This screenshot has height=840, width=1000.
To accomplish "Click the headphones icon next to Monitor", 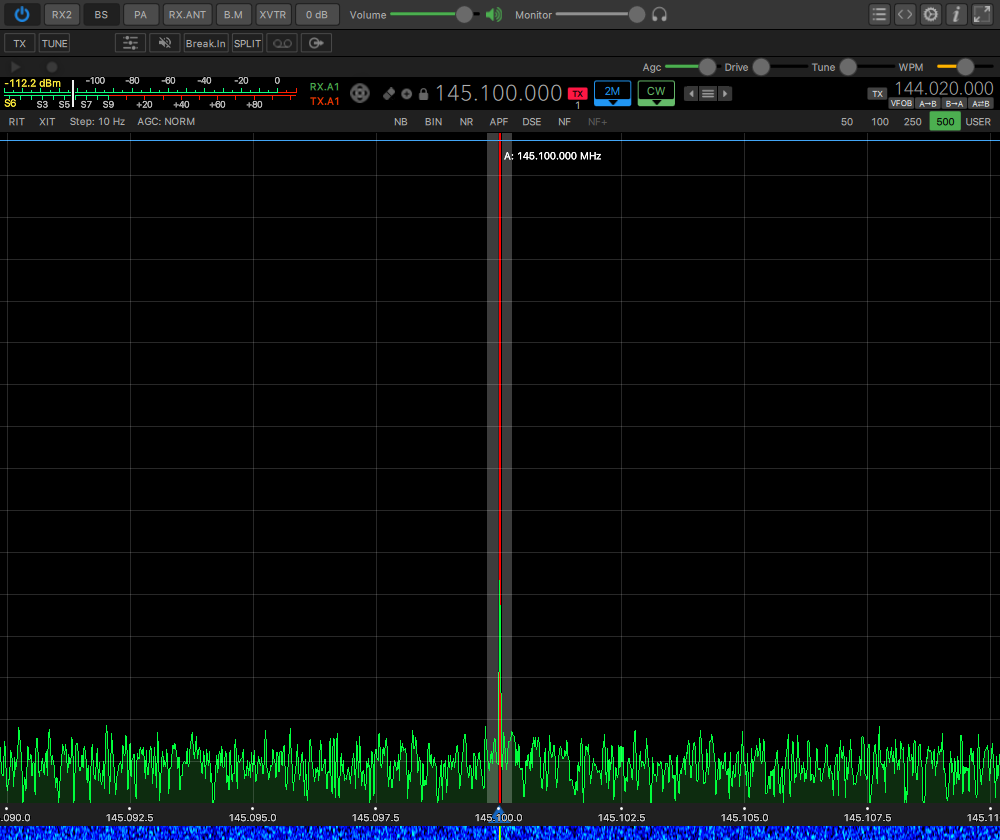I will click(x=659, y=15).
